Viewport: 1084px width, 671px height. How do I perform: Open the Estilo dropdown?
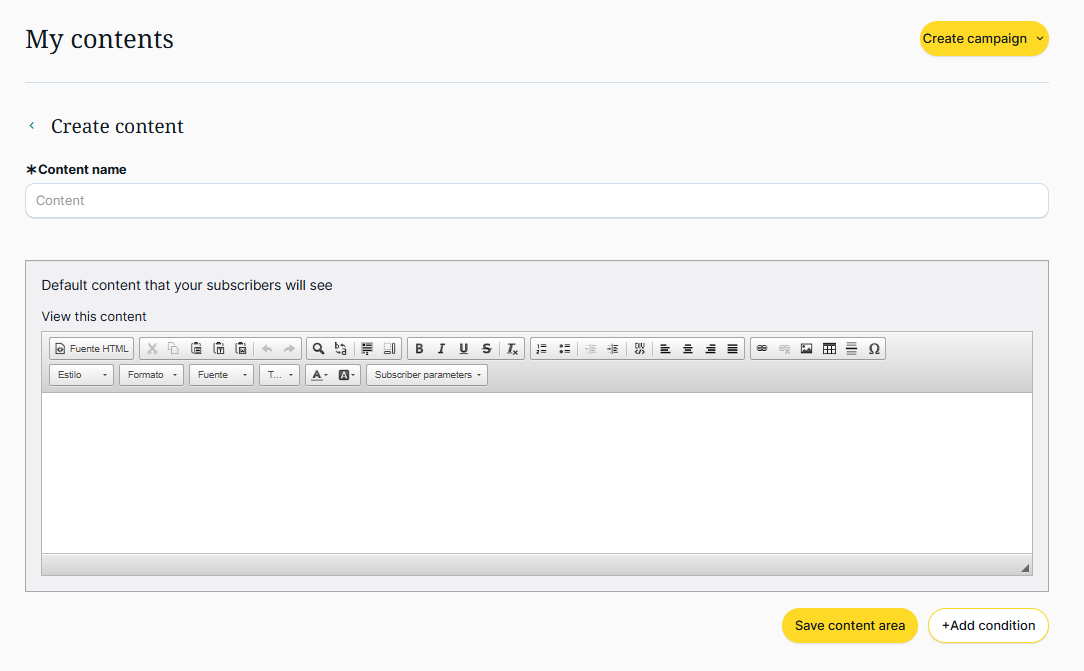[x=81, y=375]
